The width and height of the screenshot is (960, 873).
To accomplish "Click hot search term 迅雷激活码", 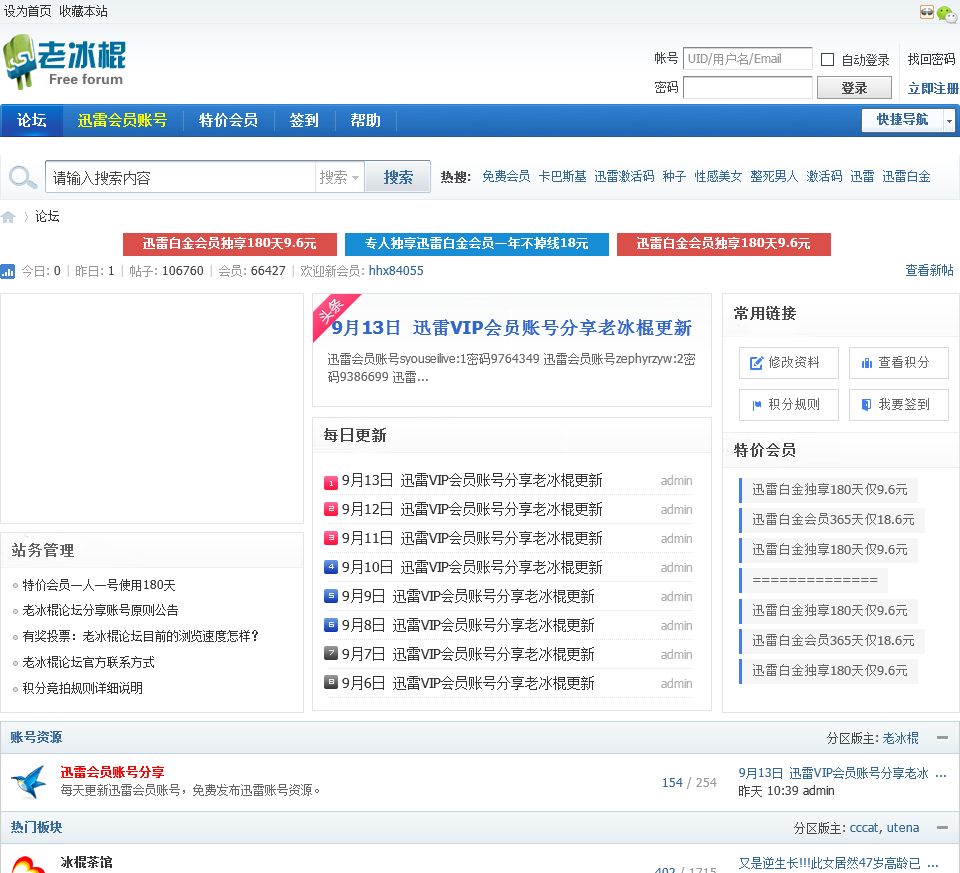I will (624, 177).
